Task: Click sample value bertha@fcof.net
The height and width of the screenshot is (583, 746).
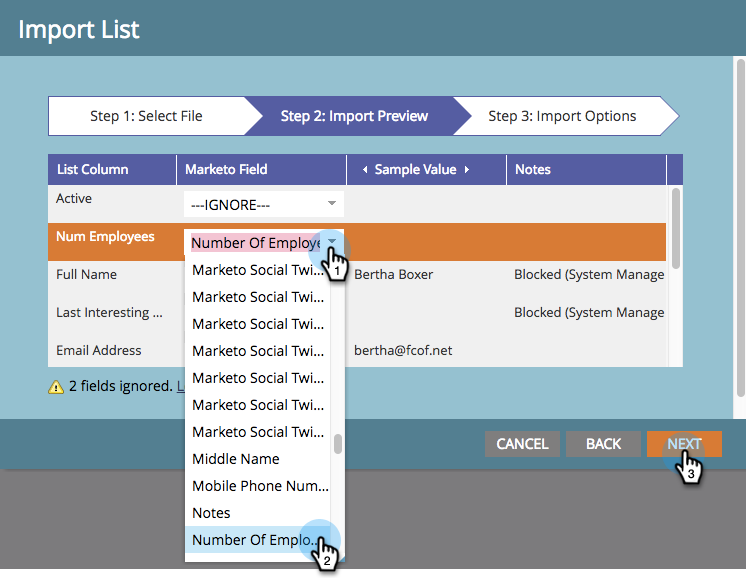Action: (403, 351)
